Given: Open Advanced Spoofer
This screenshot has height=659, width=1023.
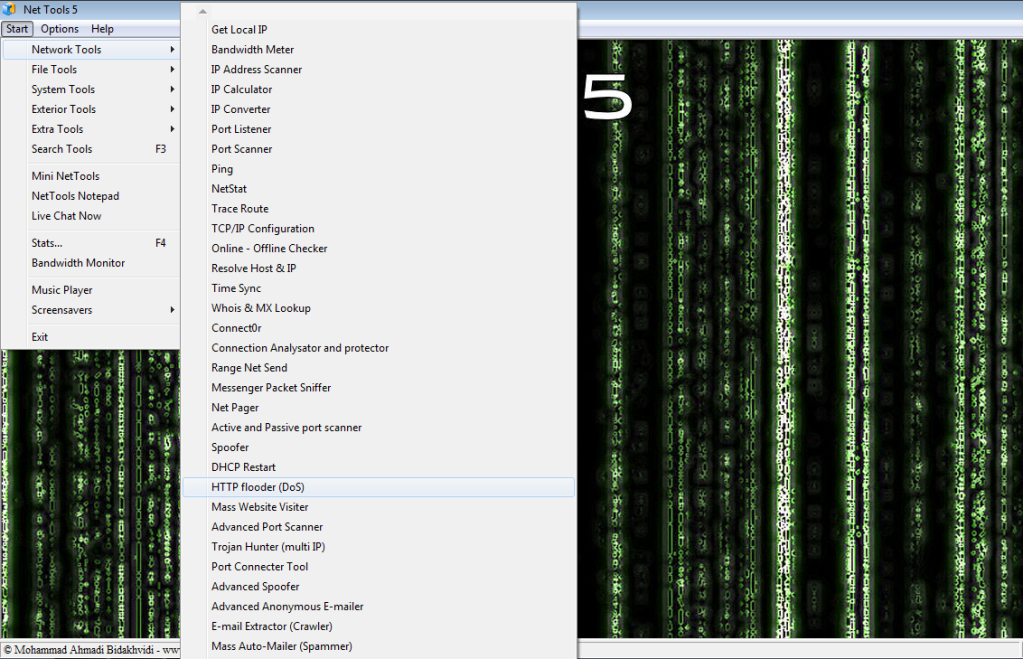Looking at the screenshot, I should [x=378, y=587].
